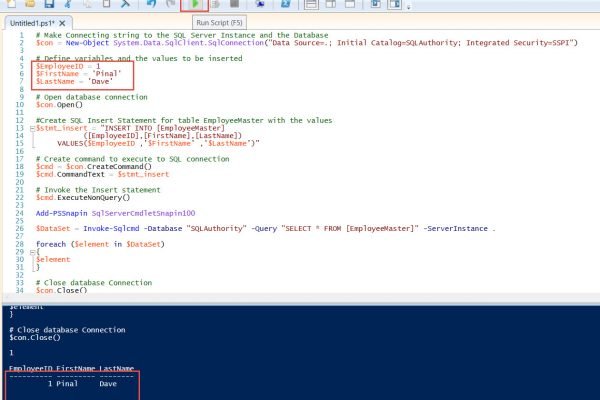
Task: Click the Show Command Window icon
Action: (x=375, y=4)
